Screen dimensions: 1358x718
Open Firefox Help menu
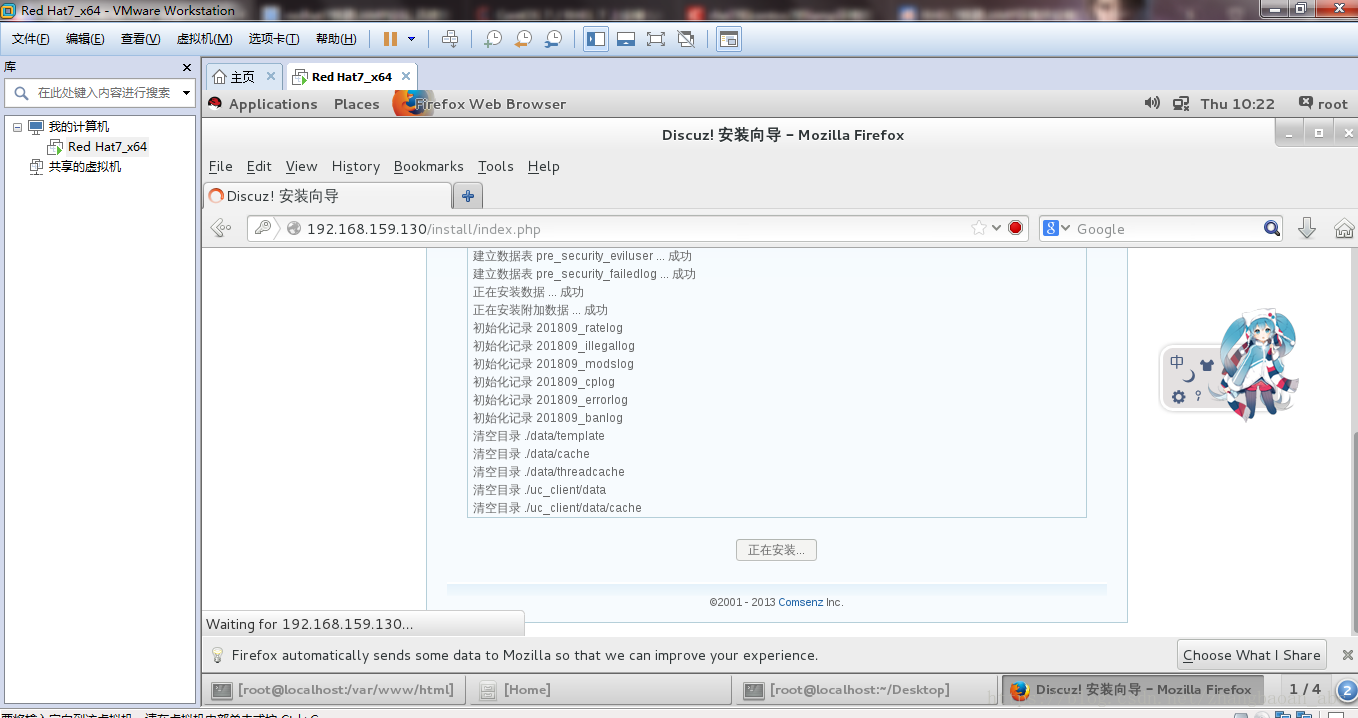(544, 167)
